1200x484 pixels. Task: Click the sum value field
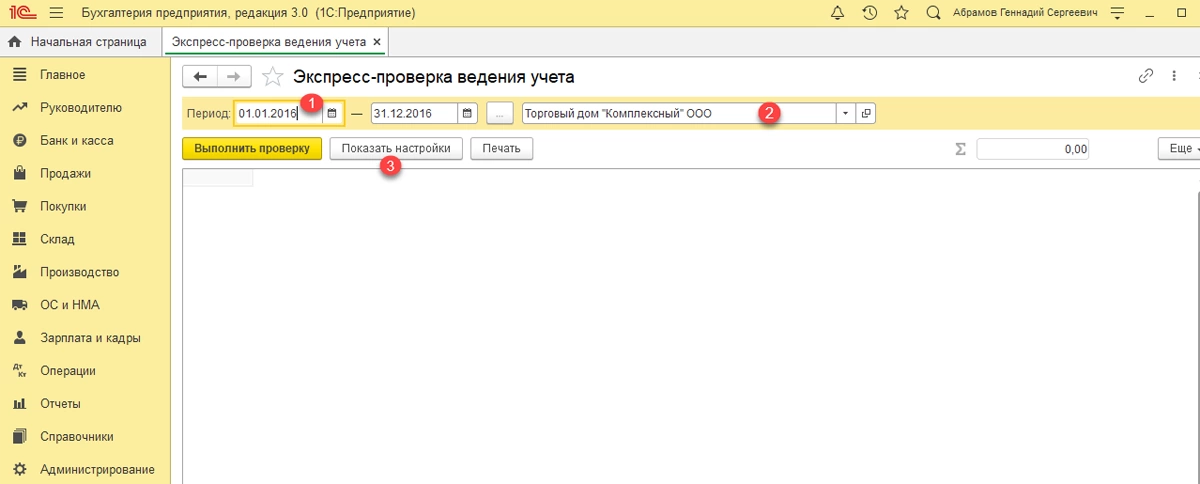coord(1032,148)
